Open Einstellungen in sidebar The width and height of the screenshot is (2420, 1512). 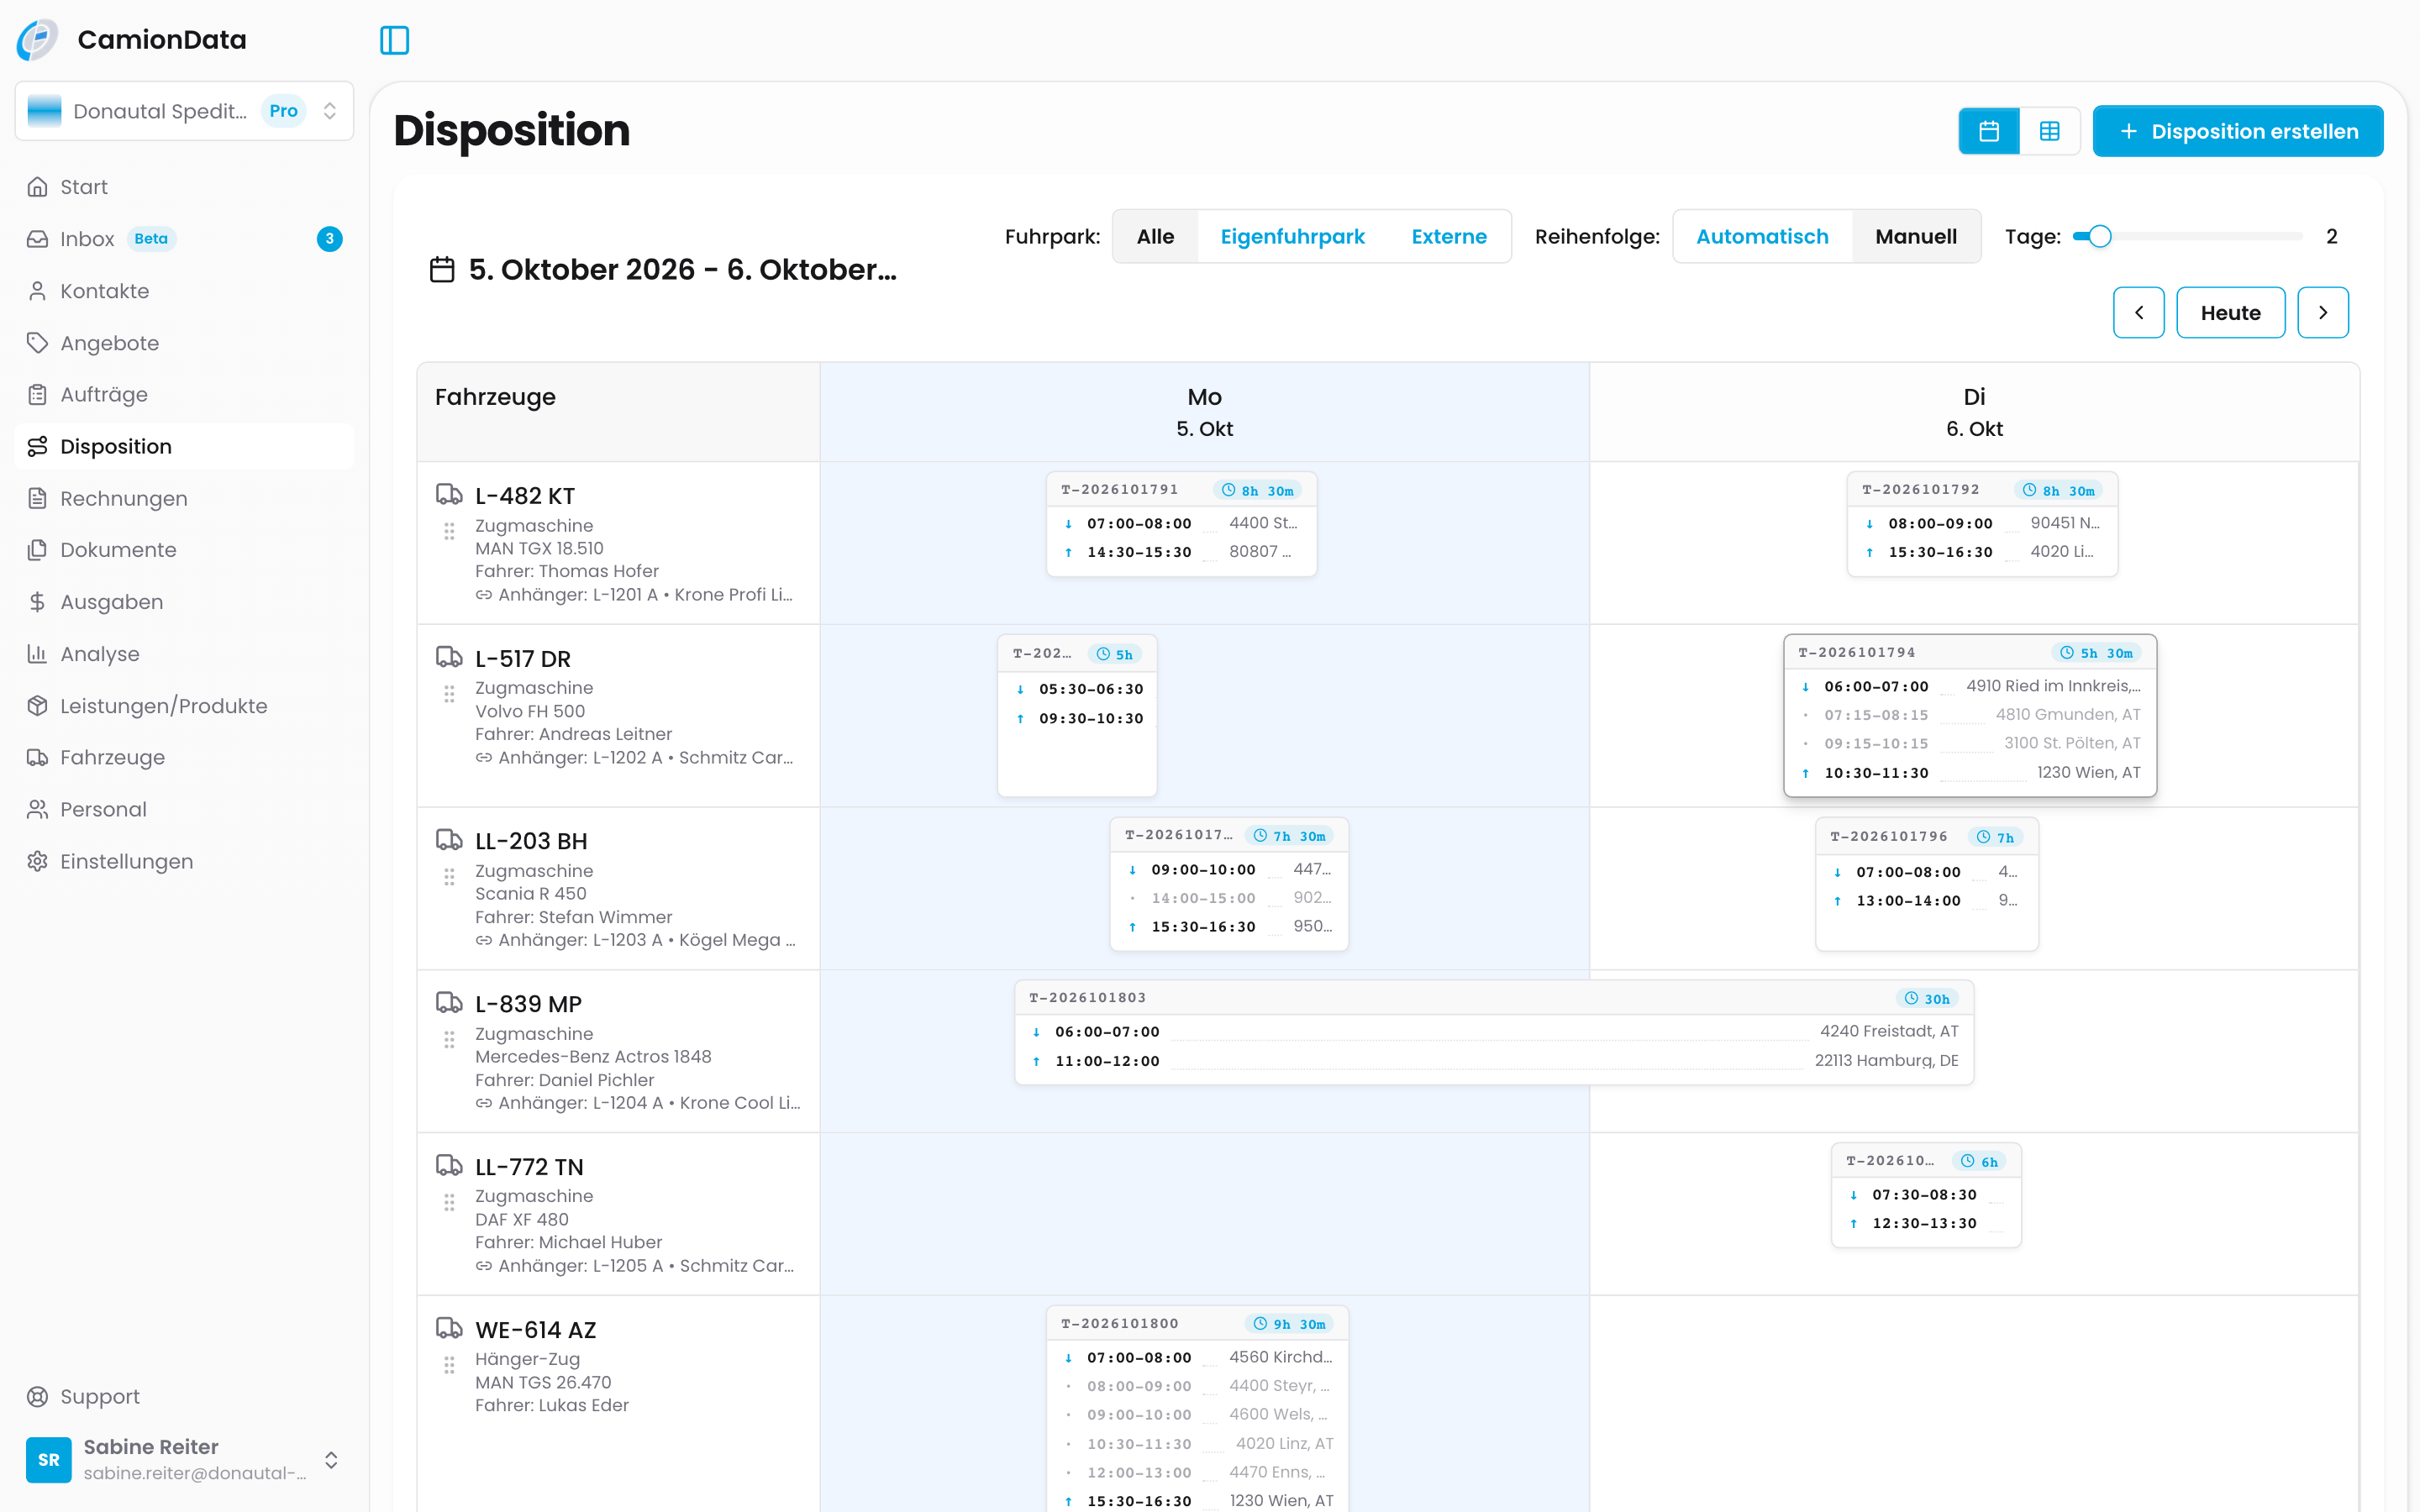tap(184, 861)
